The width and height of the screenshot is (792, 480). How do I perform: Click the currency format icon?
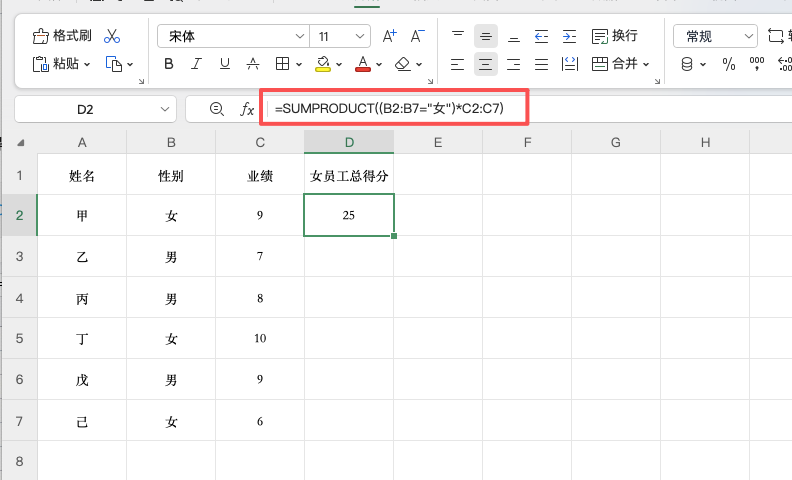point(687,64)
